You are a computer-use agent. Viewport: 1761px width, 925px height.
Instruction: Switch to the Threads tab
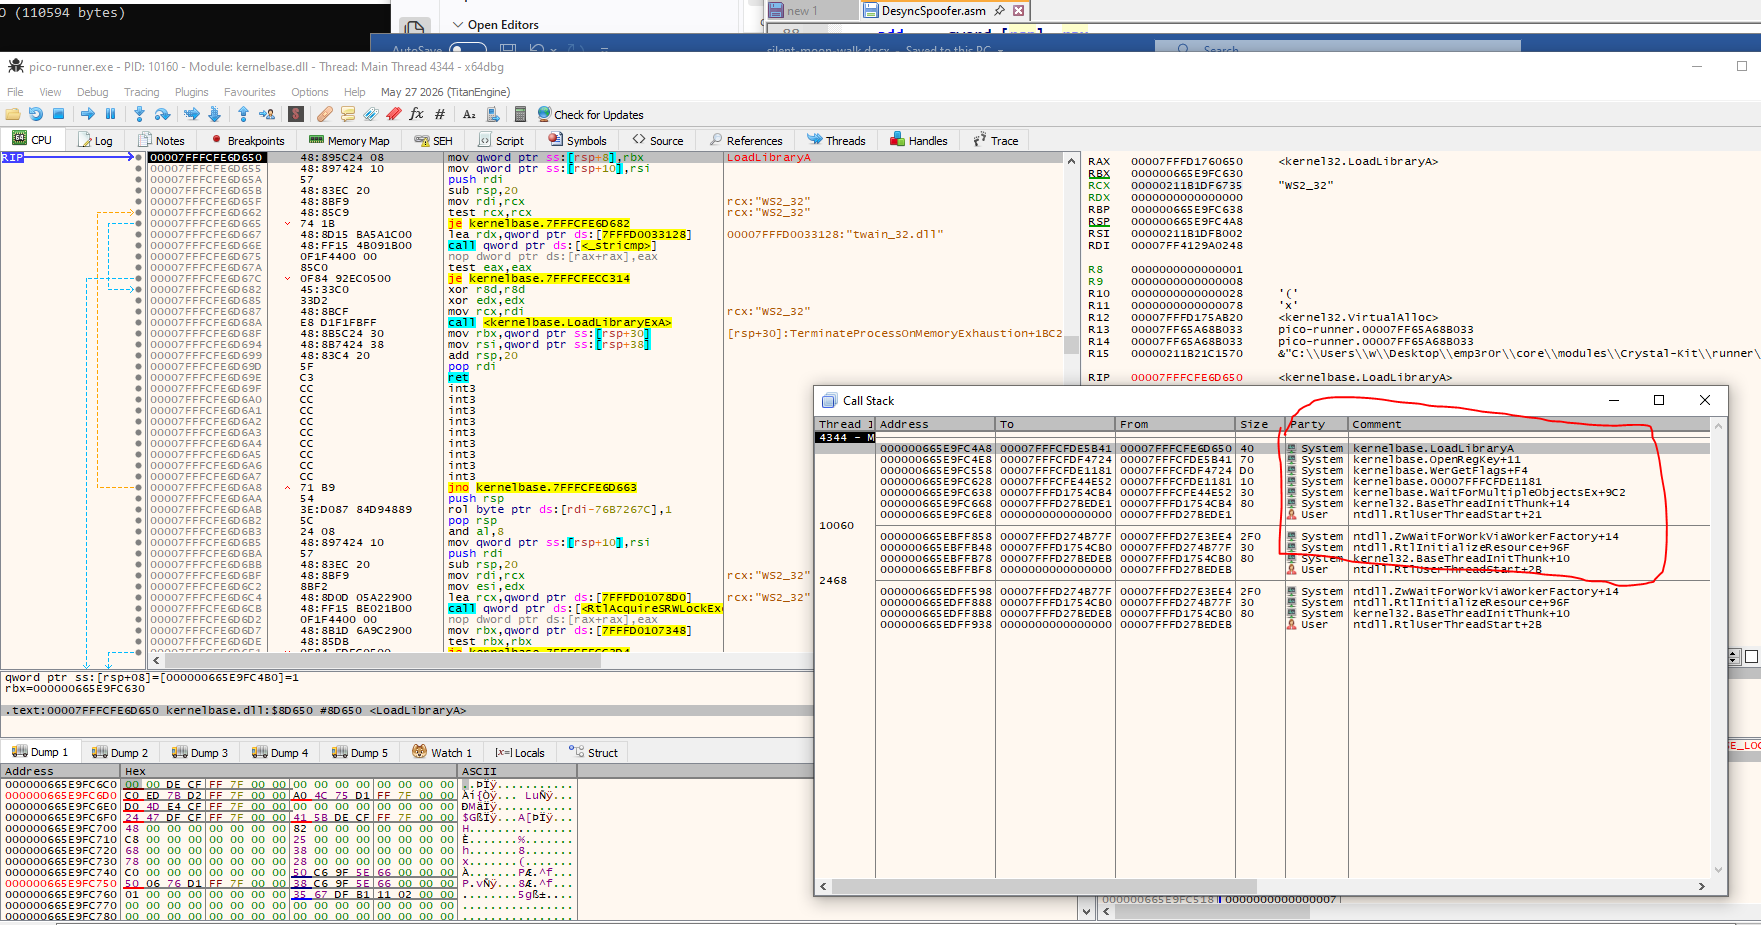pyautogui.click(x=836, y=141)
